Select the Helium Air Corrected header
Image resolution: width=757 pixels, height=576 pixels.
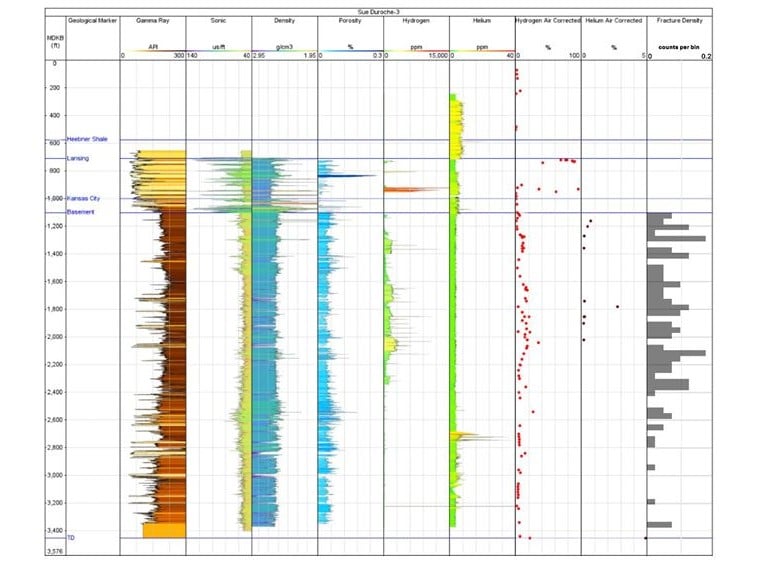point(612,20)
